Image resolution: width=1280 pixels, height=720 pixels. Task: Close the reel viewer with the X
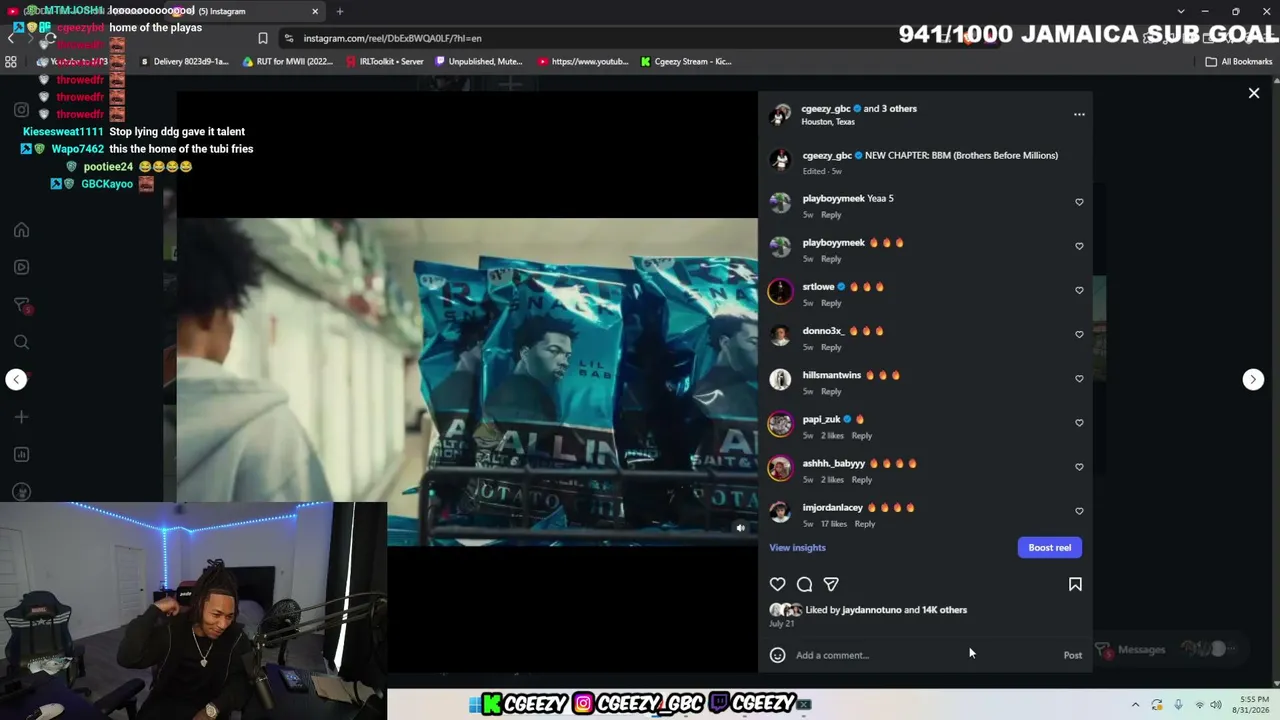point(1254,93)
